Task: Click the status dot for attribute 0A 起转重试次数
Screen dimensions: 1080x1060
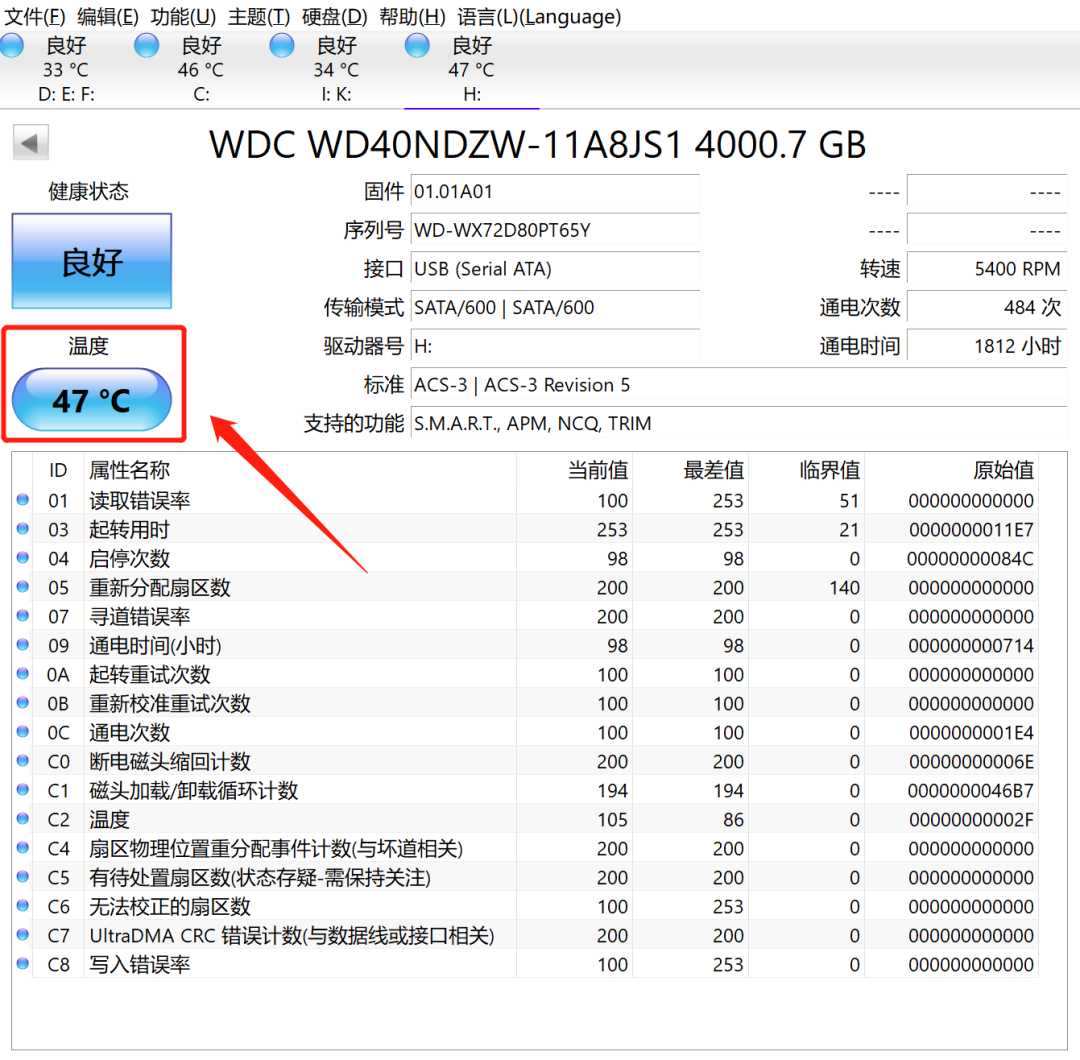Action: coord(23,673)
